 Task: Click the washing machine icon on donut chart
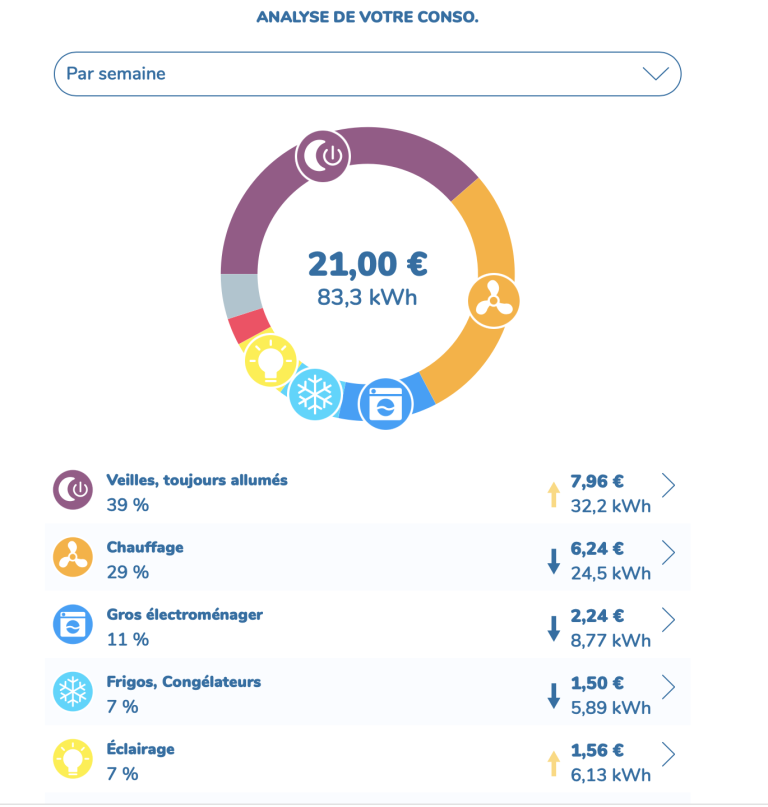386,404
